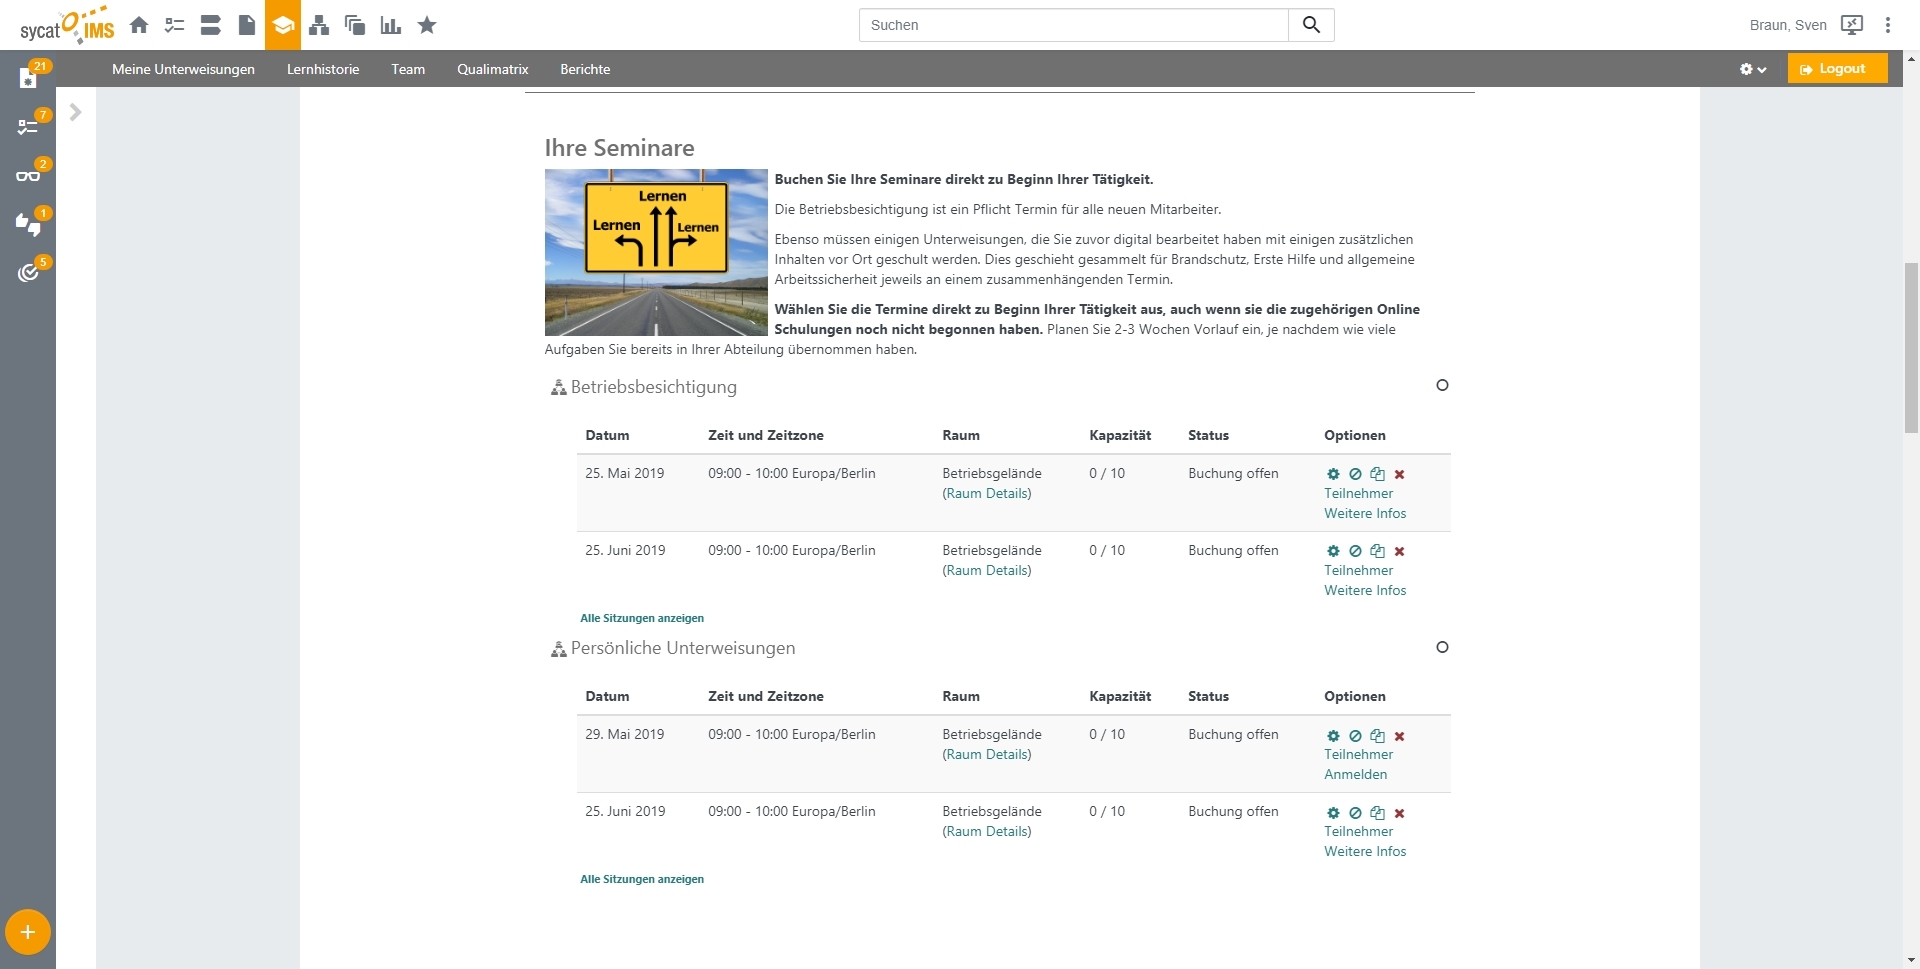Open the Meine Unterweisungen menu
The height and width of the screenshot is (969, 1920).
click(x=183, y=69)
